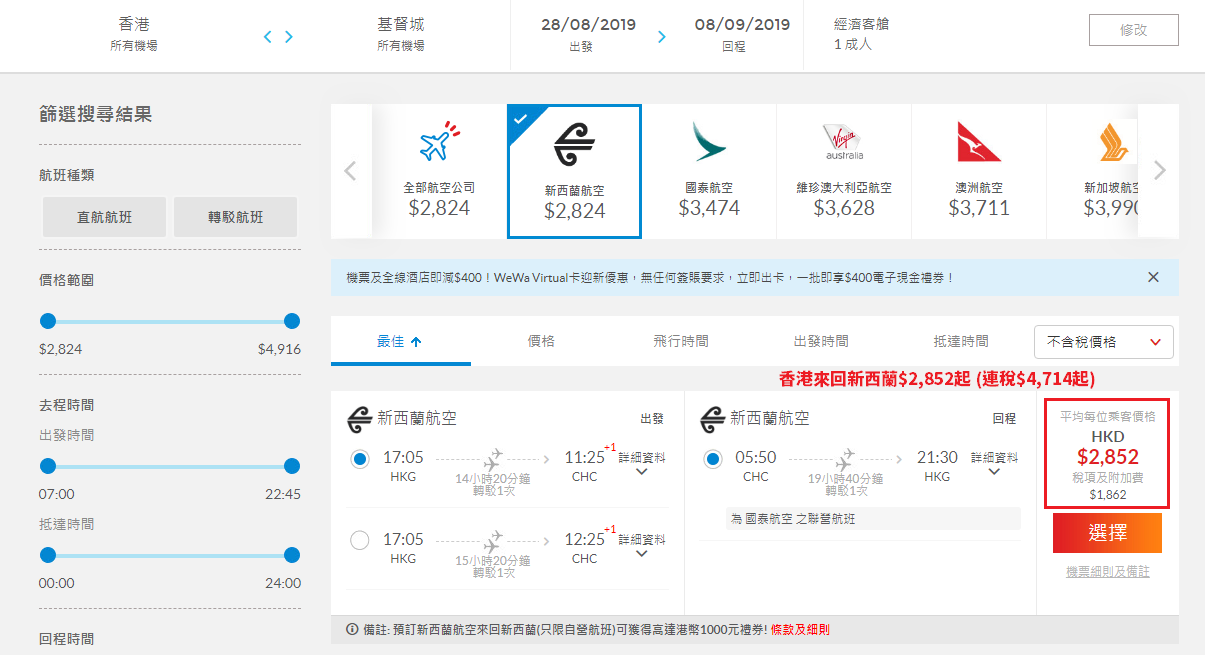
Task: Close the WeWa promotion banner
Action: pyautogui.click(x=1153, y=277)
